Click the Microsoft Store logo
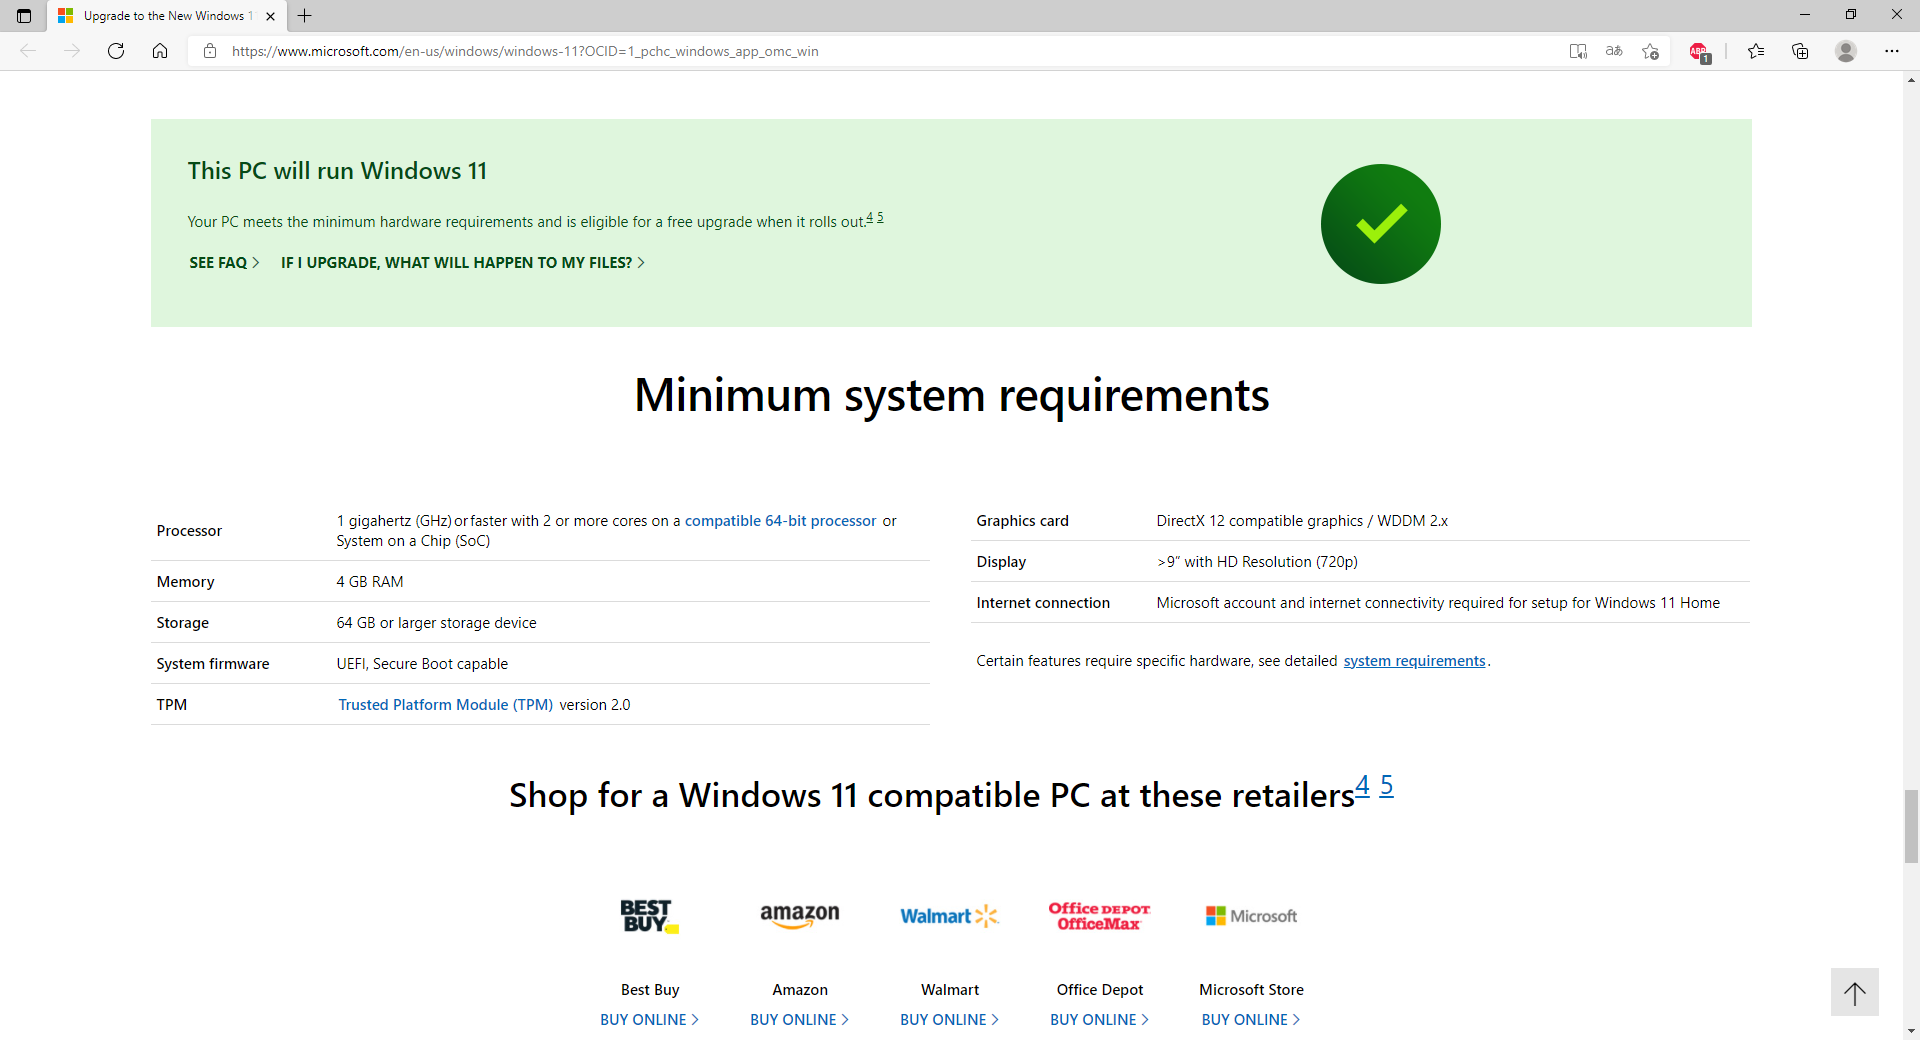1920x1040 pixels. [x=1251, y=916]
